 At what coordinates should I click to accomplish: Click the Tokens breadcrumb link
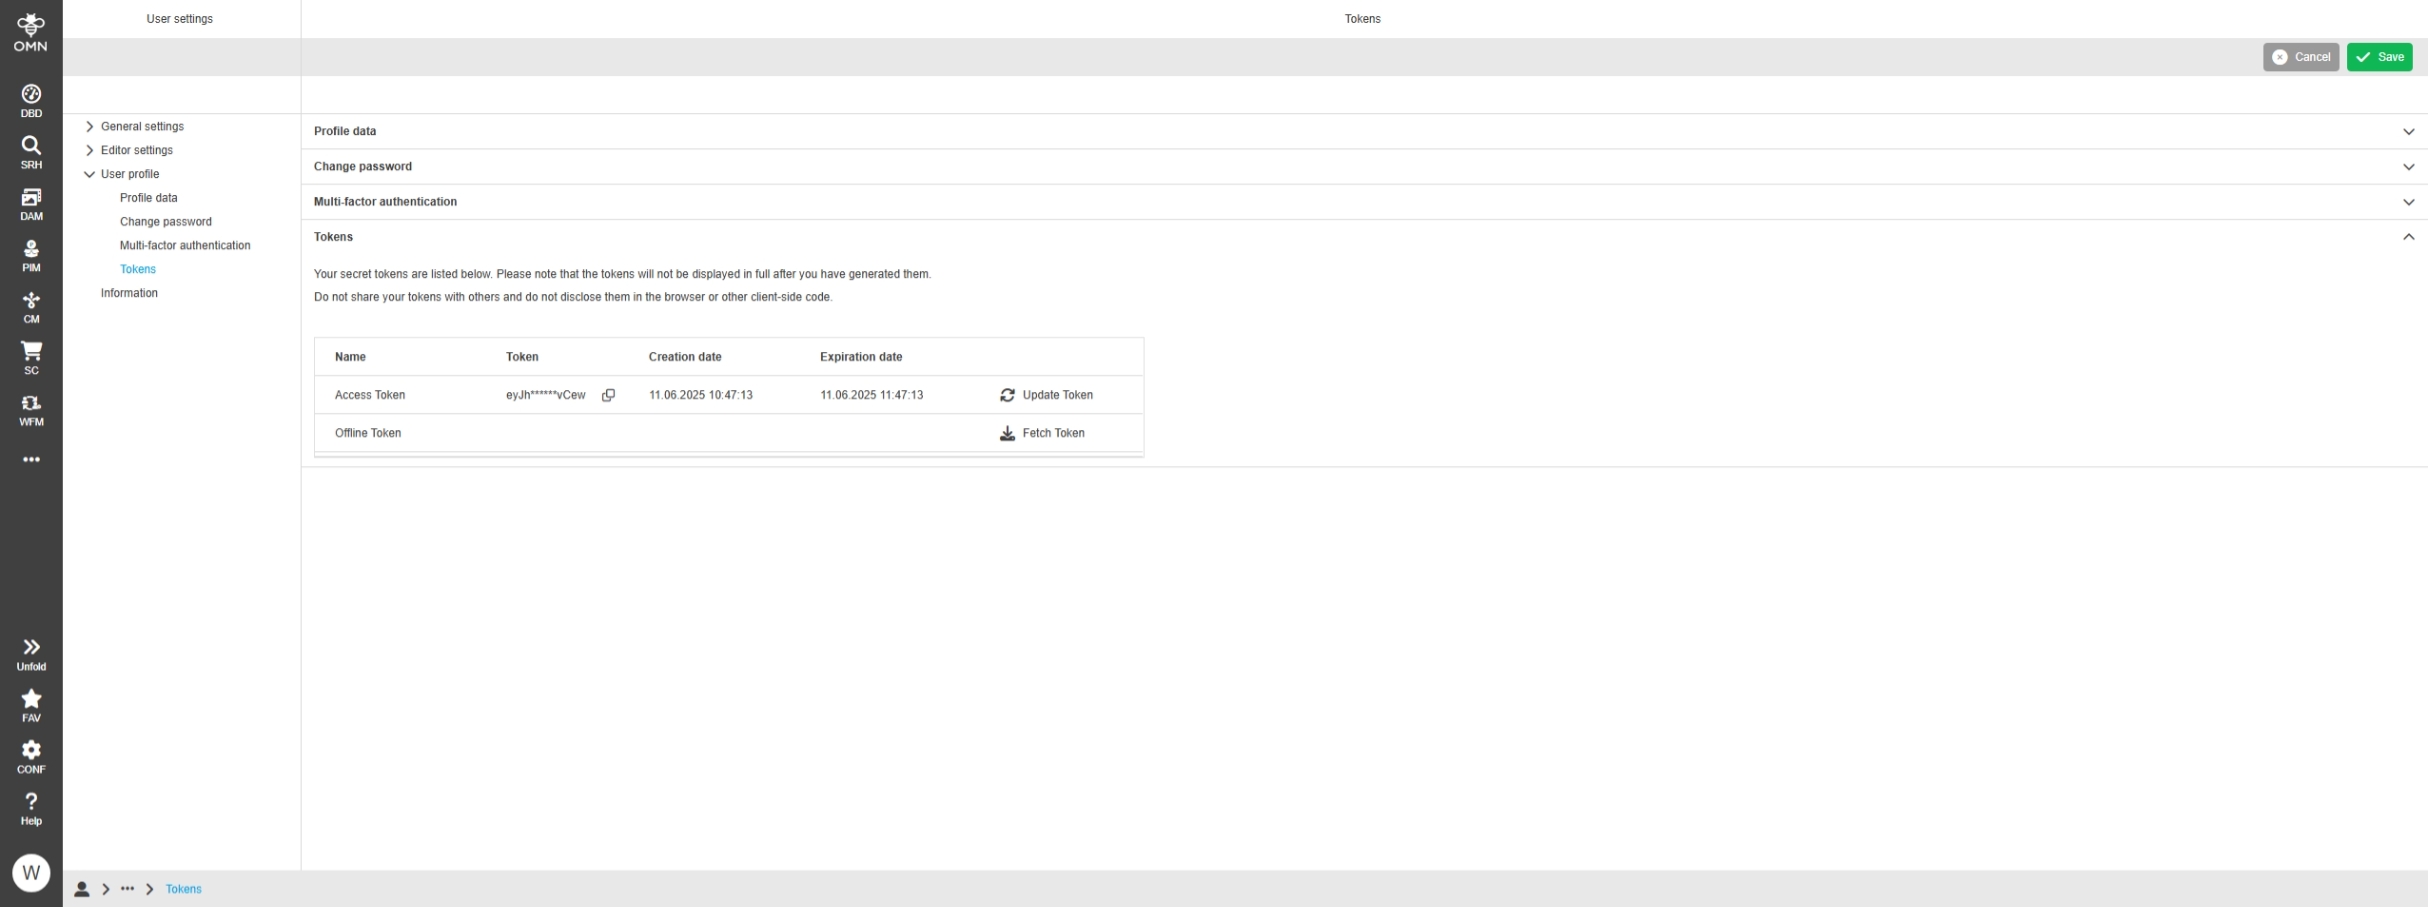[184, 889]
